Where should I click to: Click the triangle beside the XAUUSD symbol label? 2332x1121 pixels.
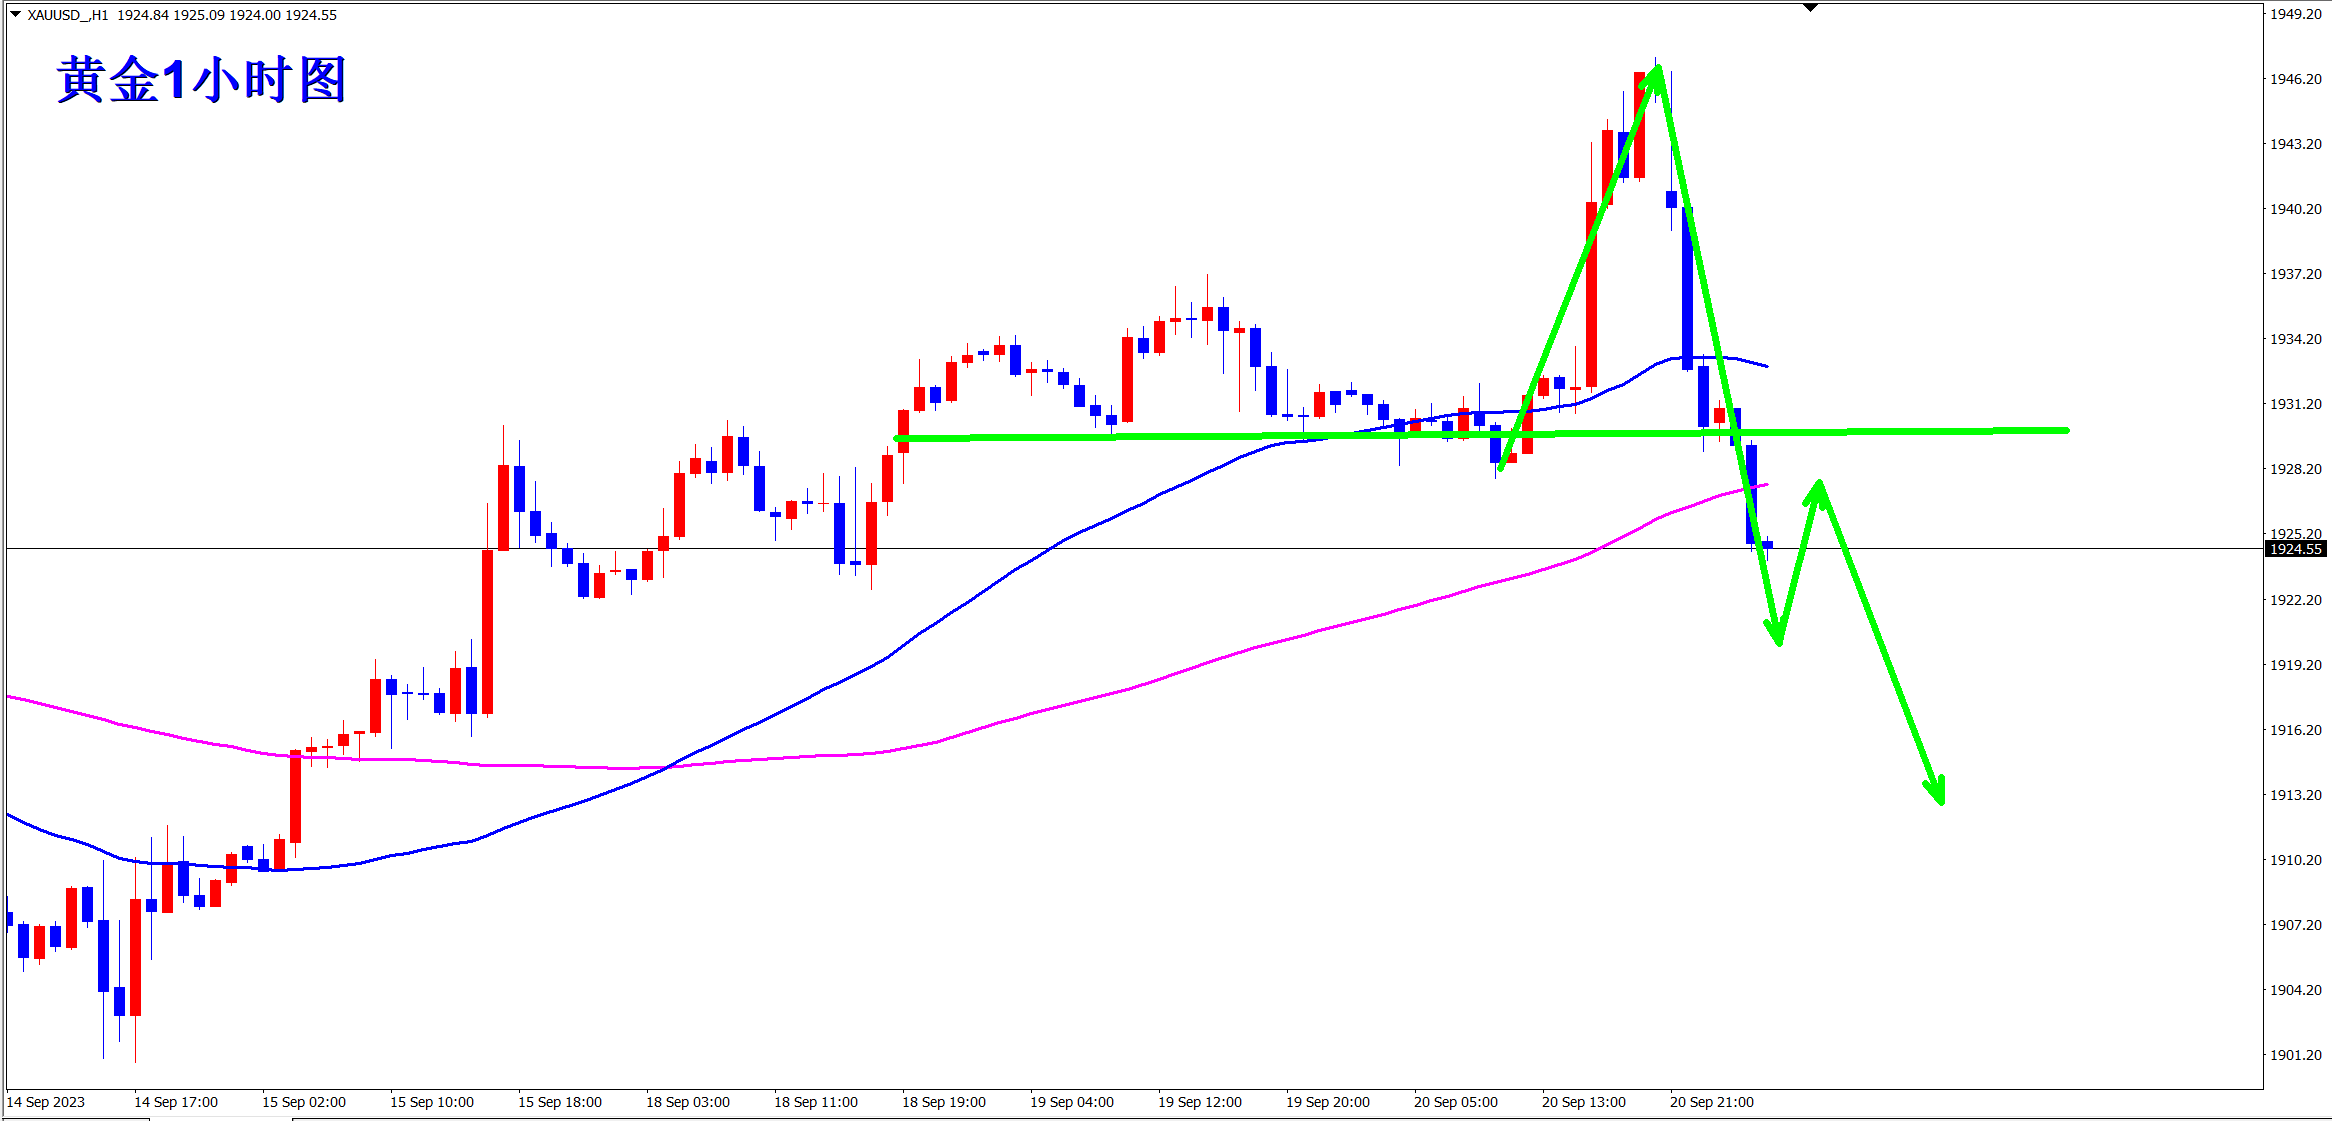tap(15, 14)
